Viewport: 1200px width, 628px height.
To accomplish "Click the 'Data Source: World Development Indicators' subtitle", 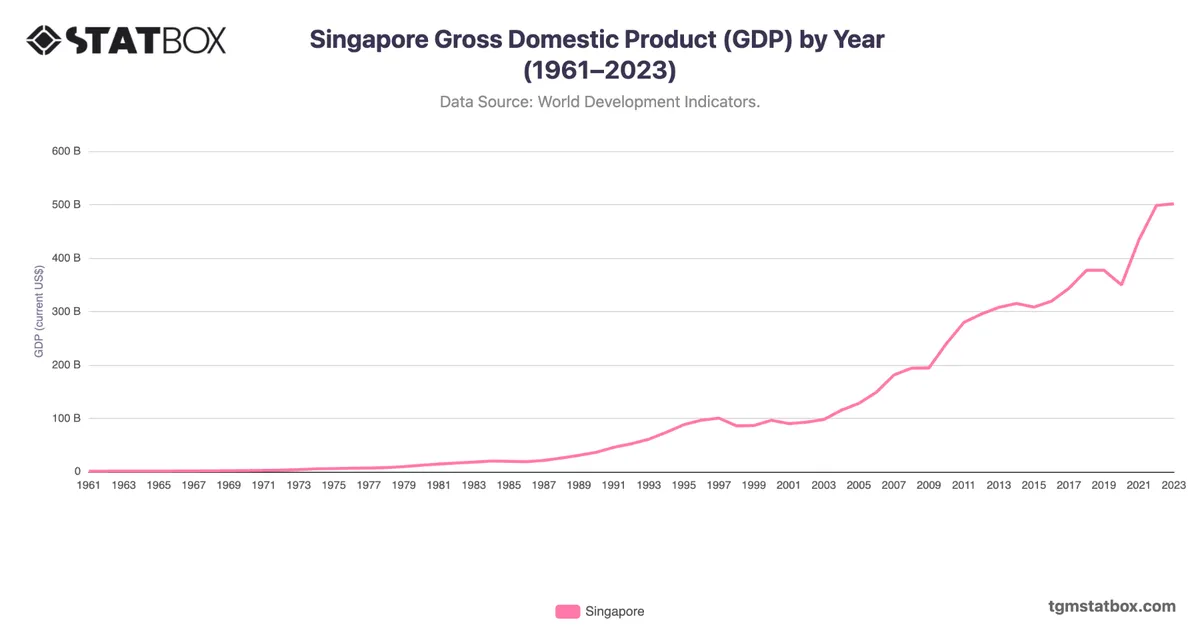I will click(x=600, y=102).
